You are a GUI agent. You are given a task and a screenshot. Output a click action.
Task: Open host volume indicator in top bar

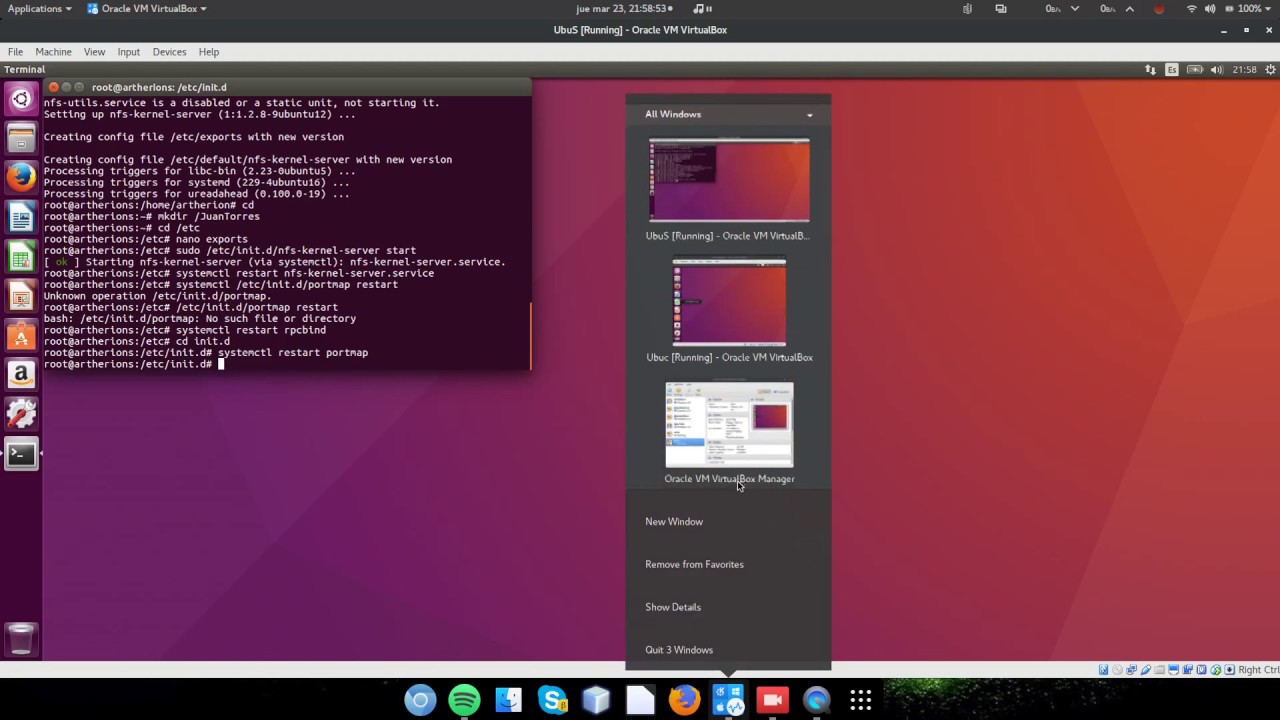tap(1210, 9)
